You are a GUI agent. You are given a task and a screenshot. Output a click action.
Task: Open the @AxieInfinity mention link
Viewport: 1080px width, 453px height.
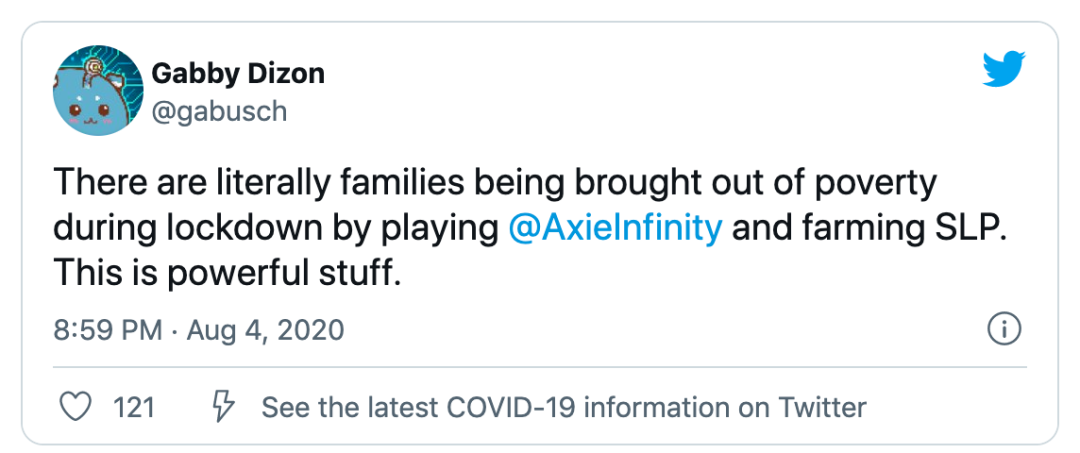(615, 228)
